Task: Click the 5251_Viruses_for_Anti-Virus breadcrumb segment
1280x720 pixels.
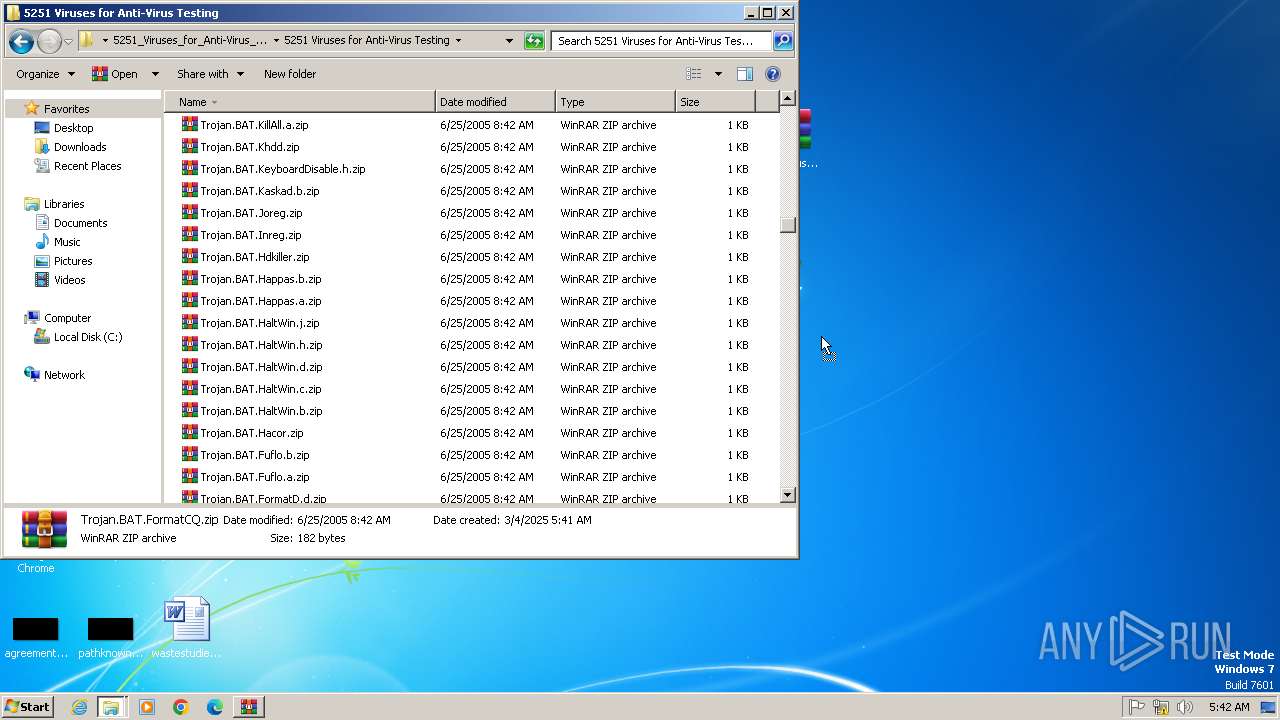Action: 190,41
